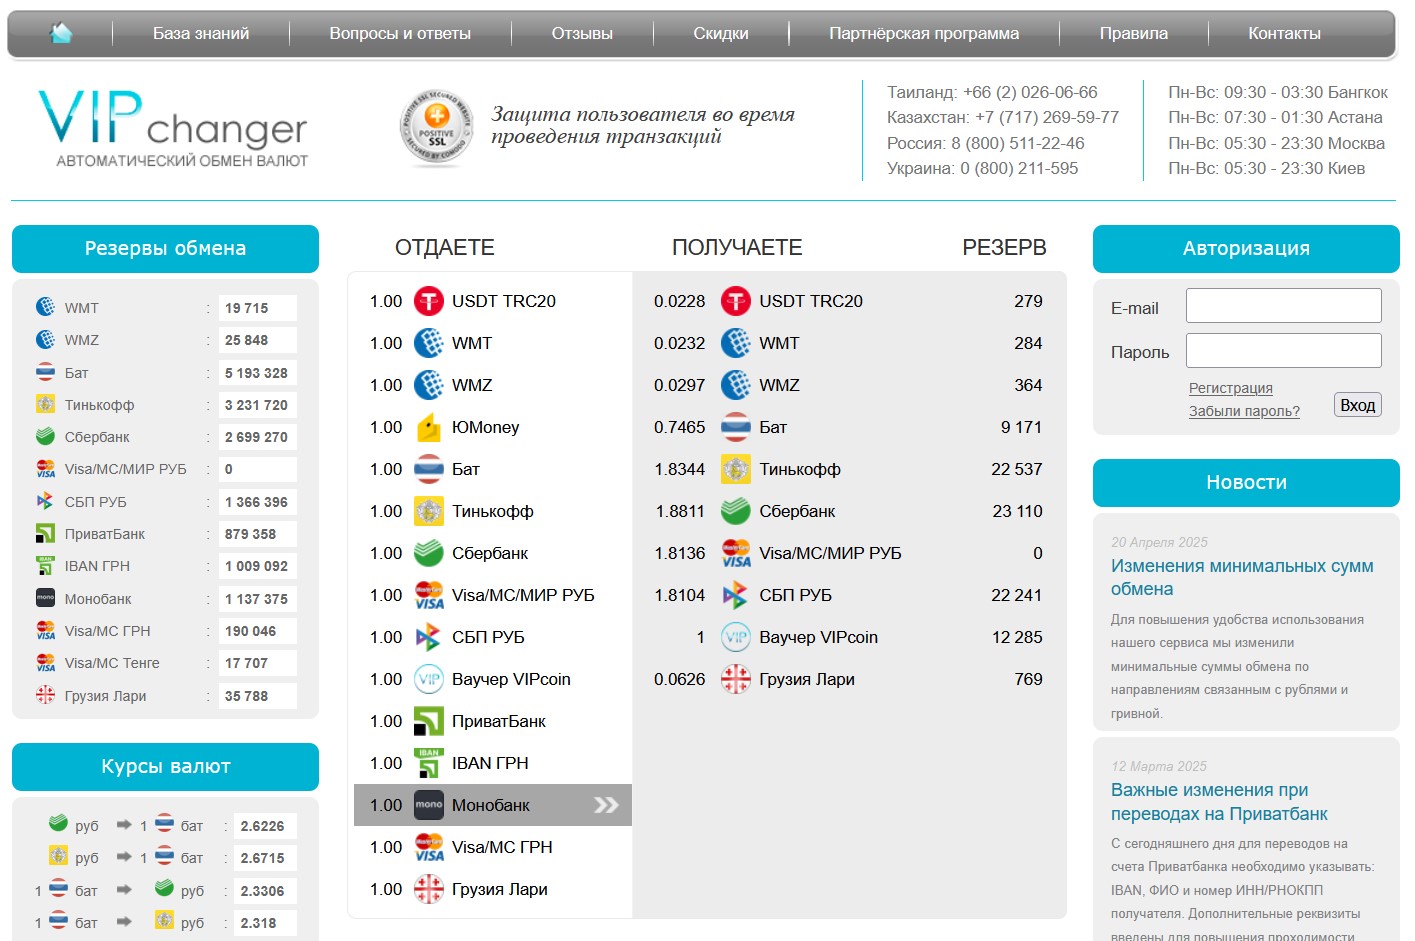Select the Грузия Лари icon under ПОЛУЧАЕТЕ
Screen dimensions: 1415x941
[736, 679]
